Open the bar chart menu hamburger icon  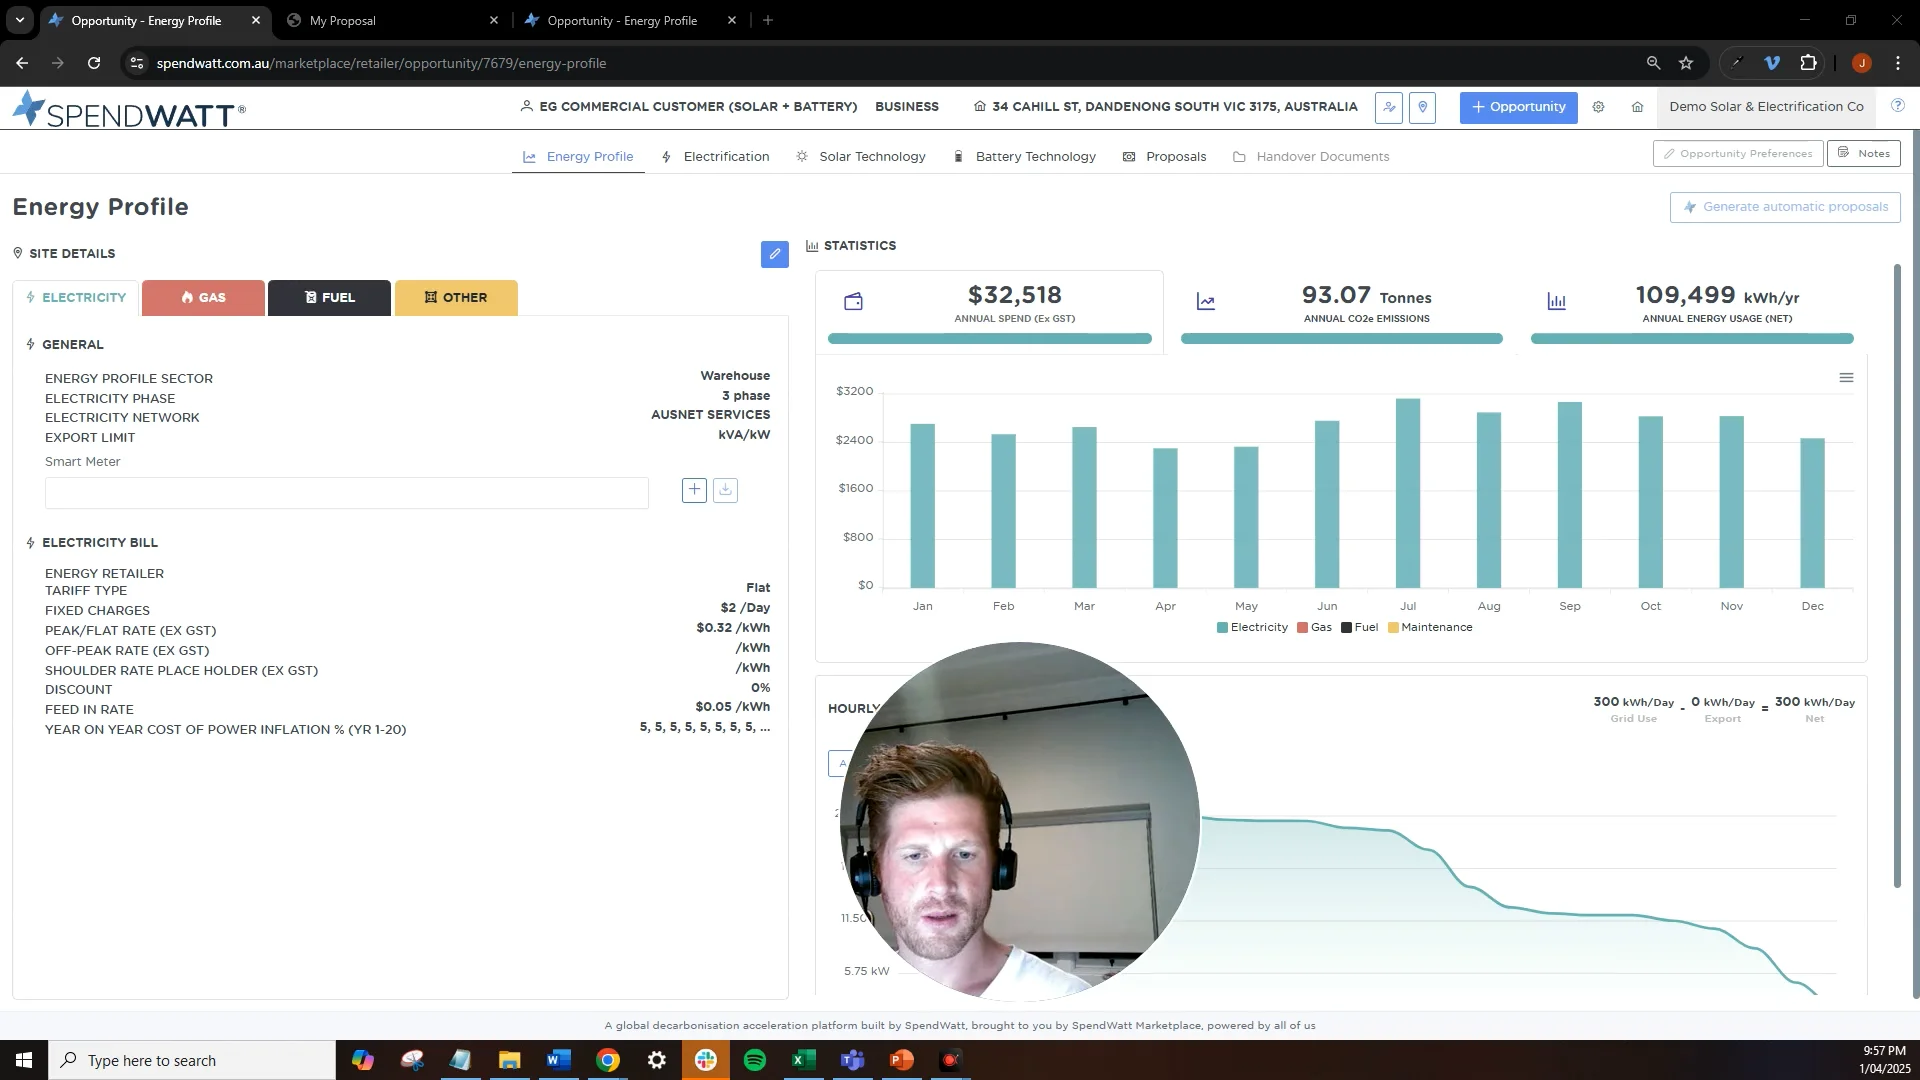pyautogui.click(x=1846, y=378)
